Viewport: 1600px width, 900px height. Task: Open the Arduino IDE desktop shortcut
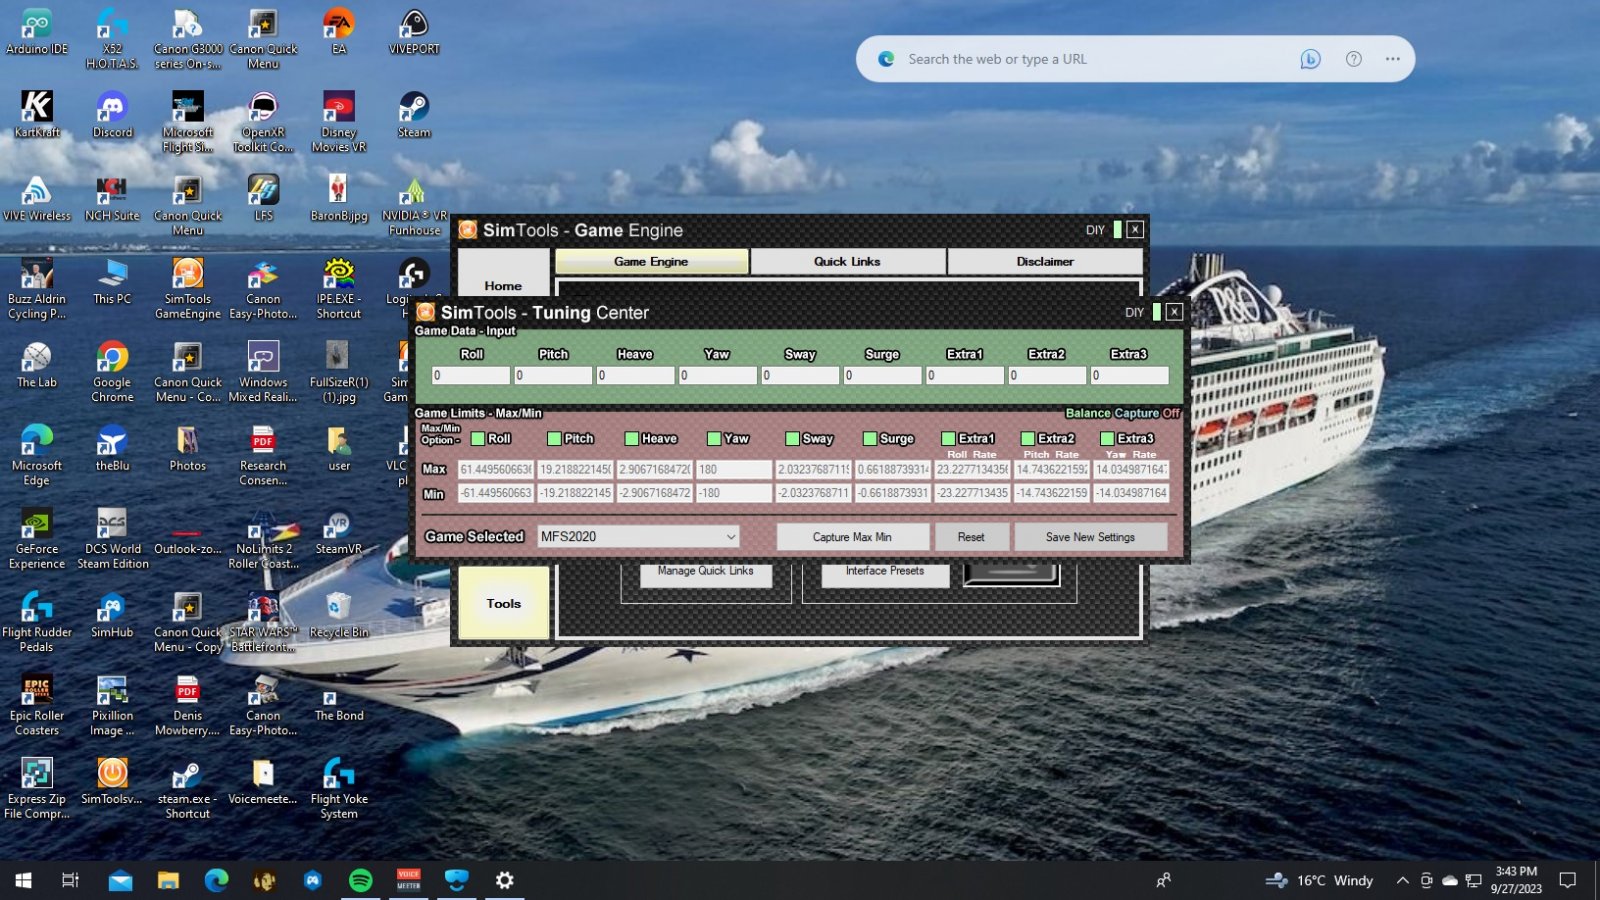point(37,32)
